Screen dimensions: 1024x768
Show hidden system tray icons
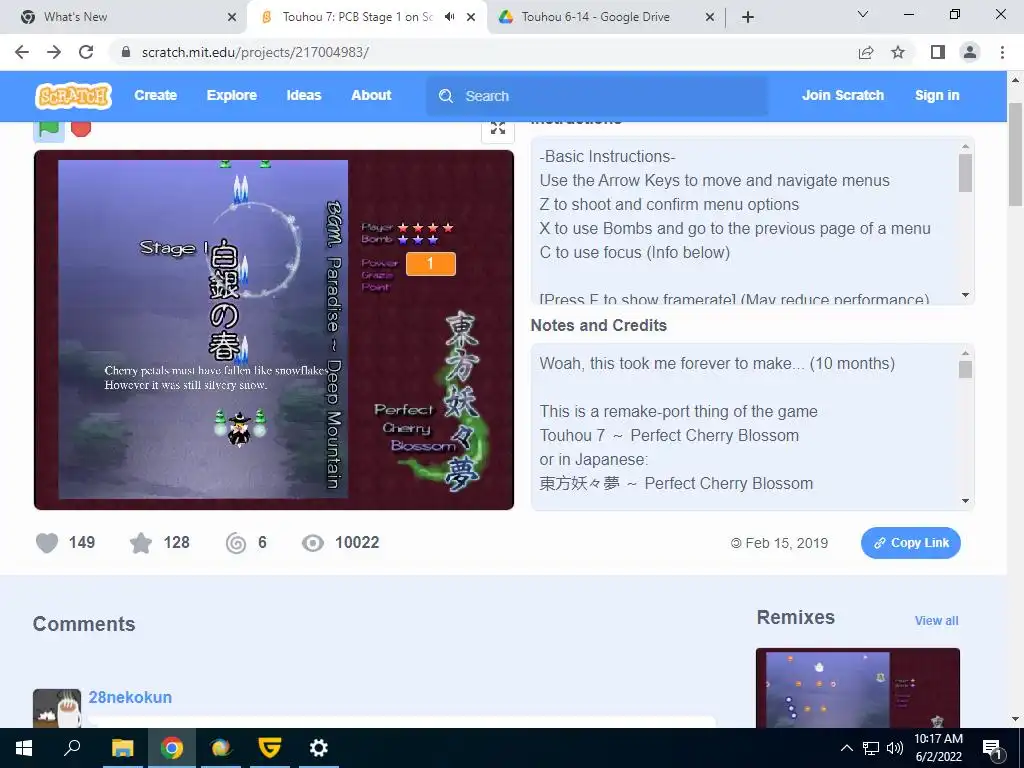[846, 748]
